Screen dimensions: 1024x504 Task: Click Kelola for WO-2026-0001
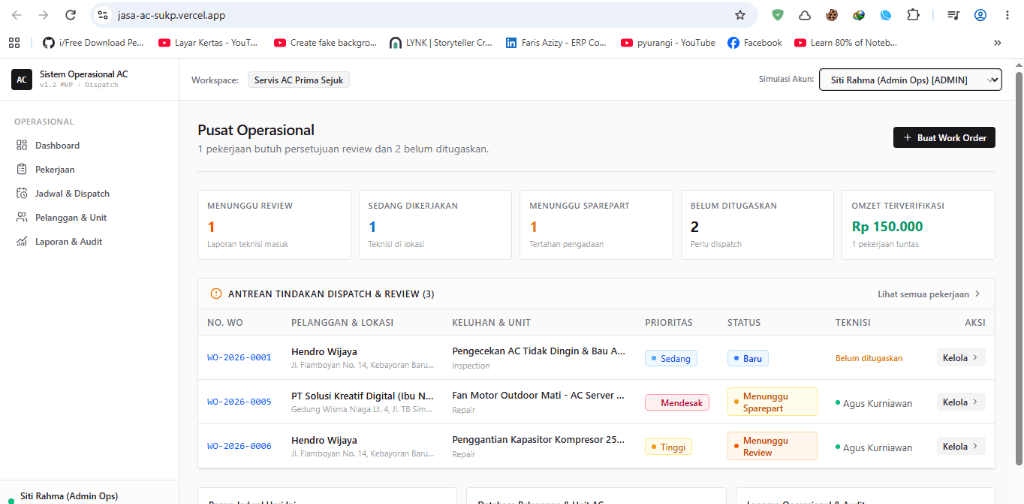(961, 358)
